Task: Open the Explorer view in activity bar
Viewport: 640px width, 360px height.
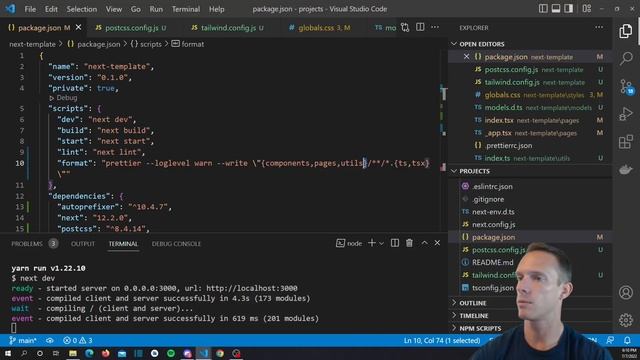Action: 626,31
